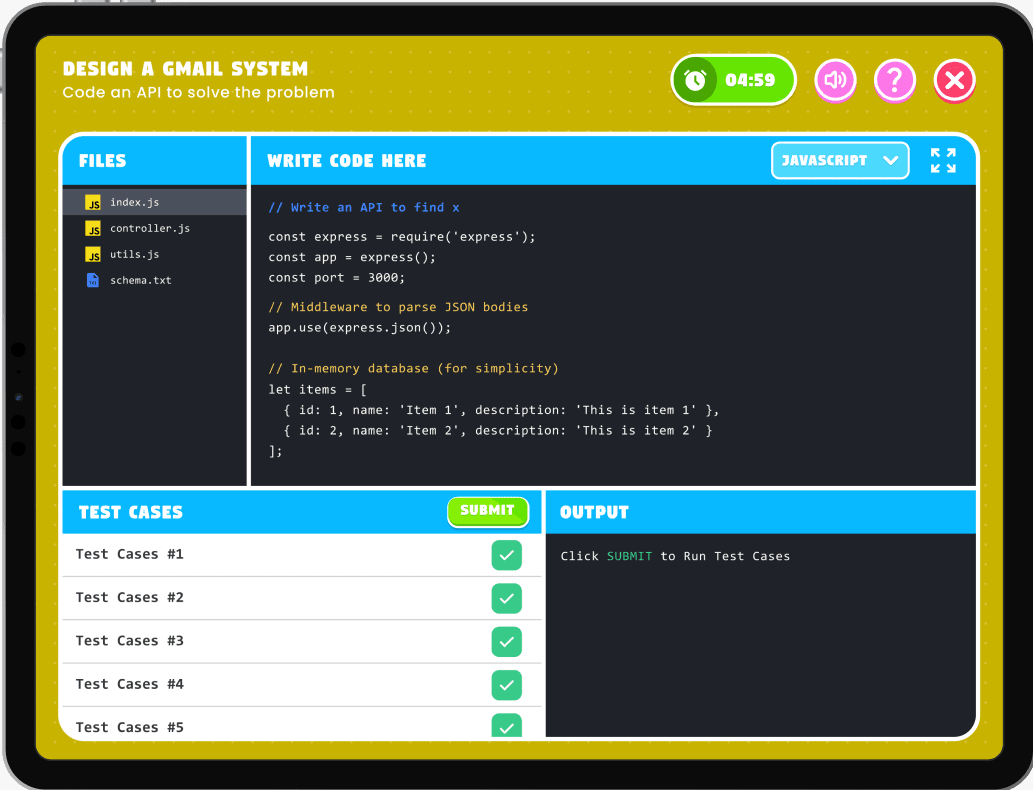The width and height of the screenshot is (1033, 790).
Task: Click the FILES panel header
Action: point(103,161)
